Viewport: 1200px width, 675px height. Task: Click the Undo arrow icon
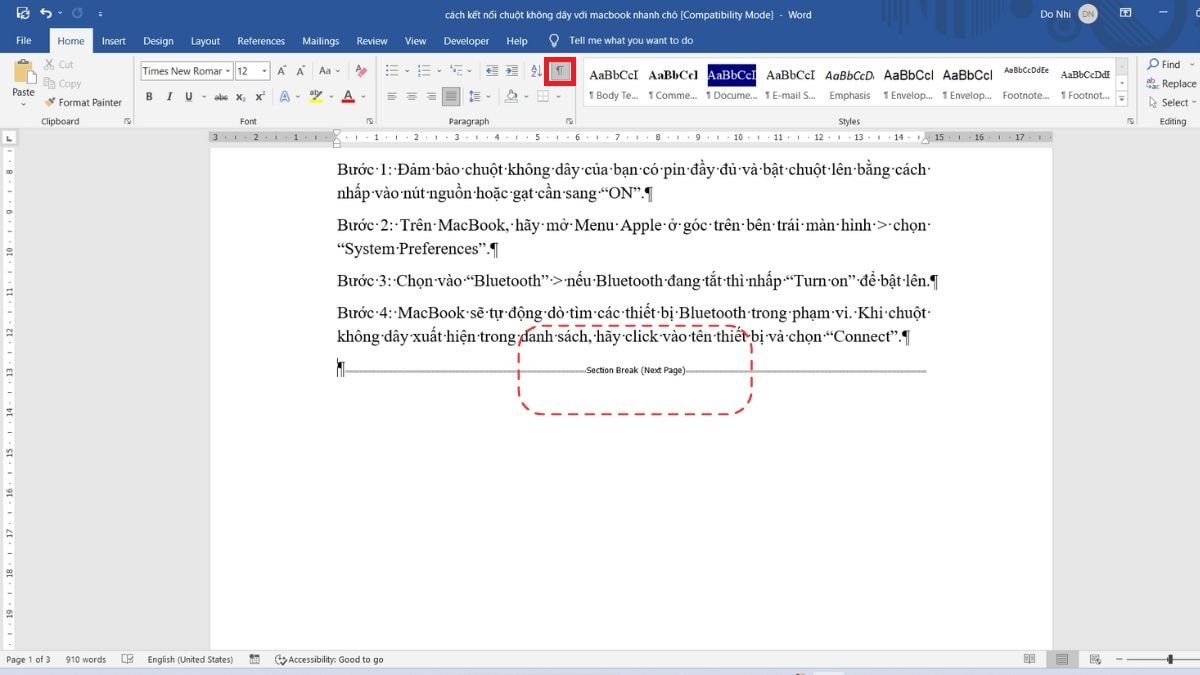[x=45, y=14]
